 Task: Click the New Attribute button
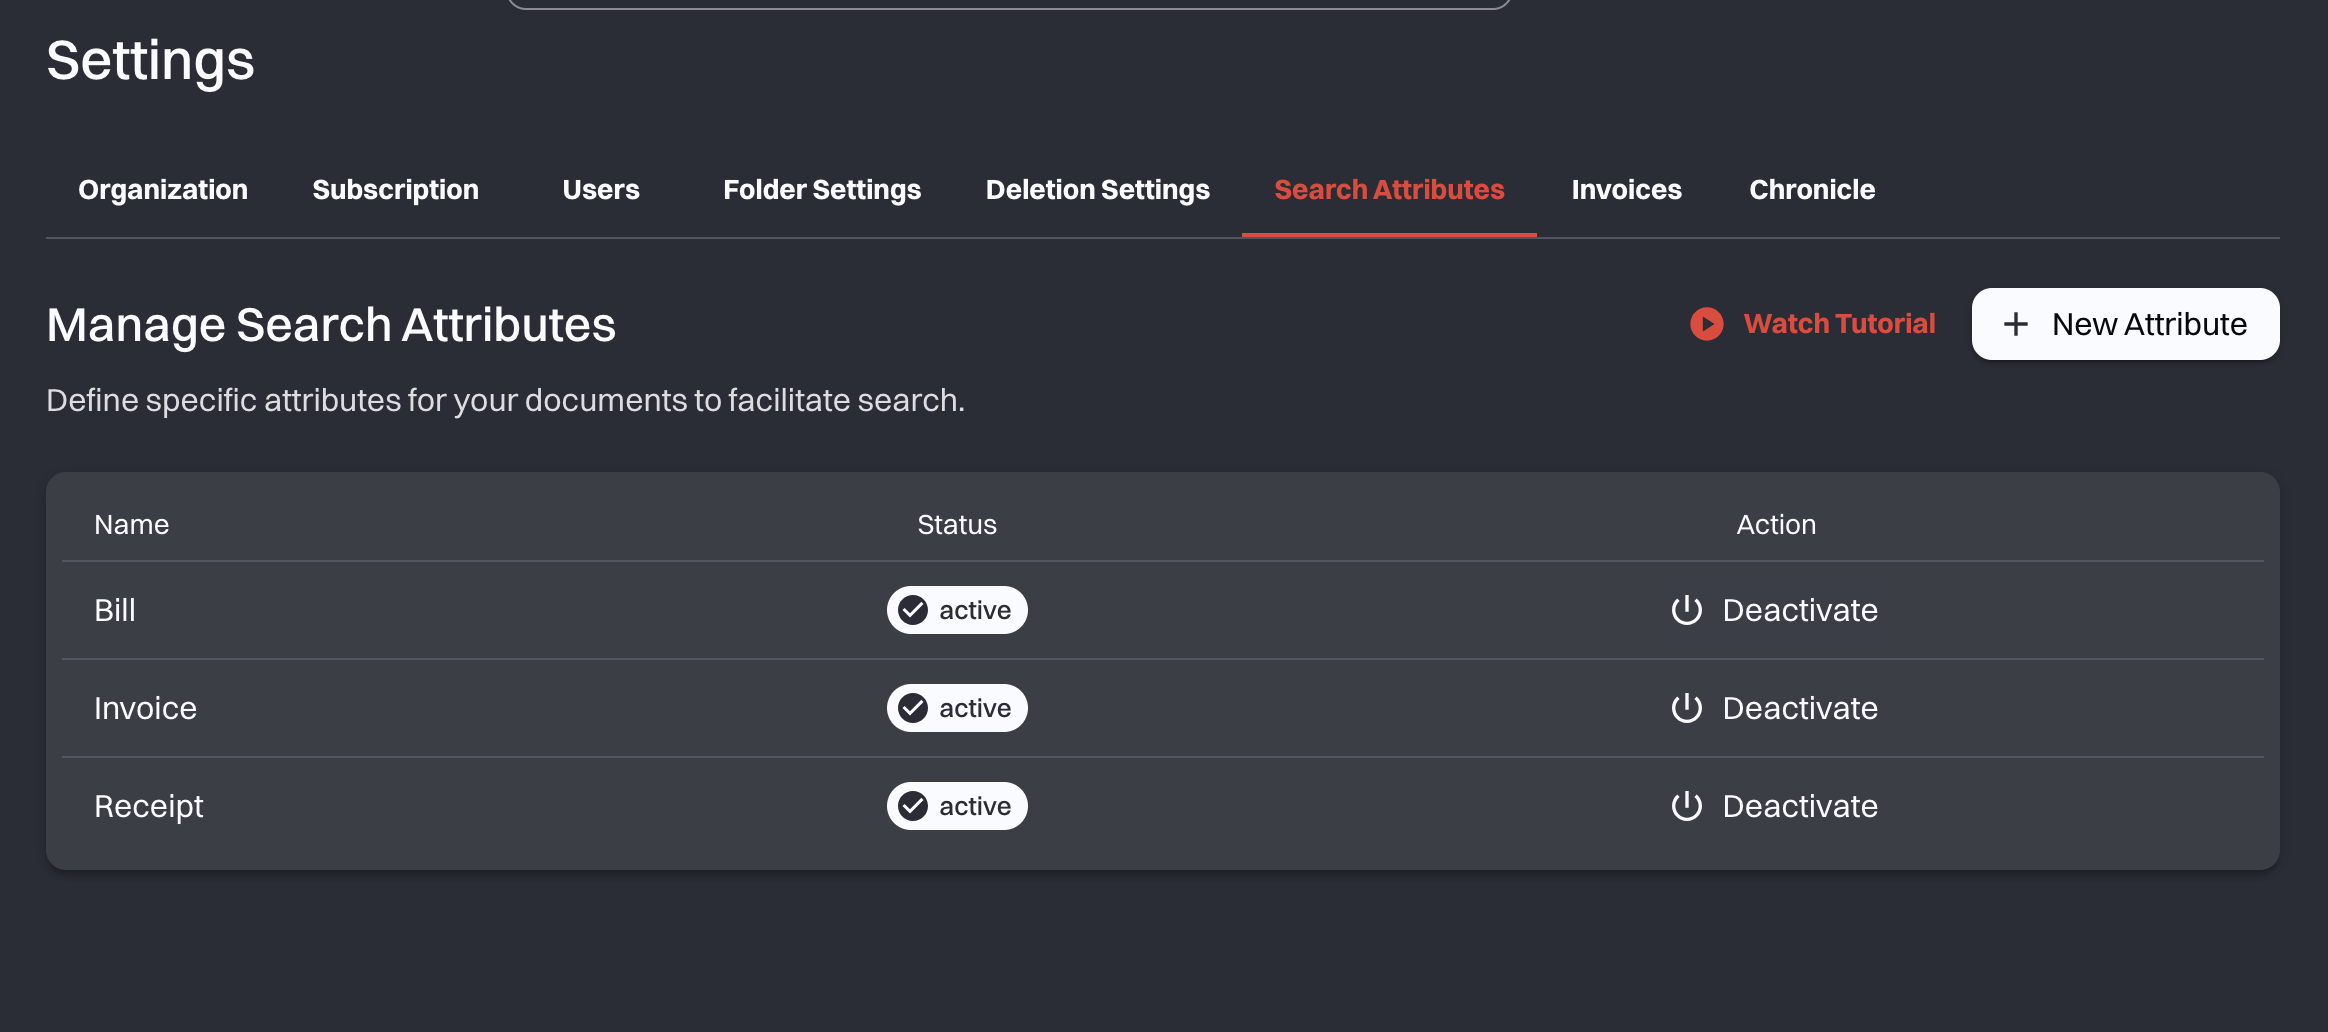tap(2124, 323)
